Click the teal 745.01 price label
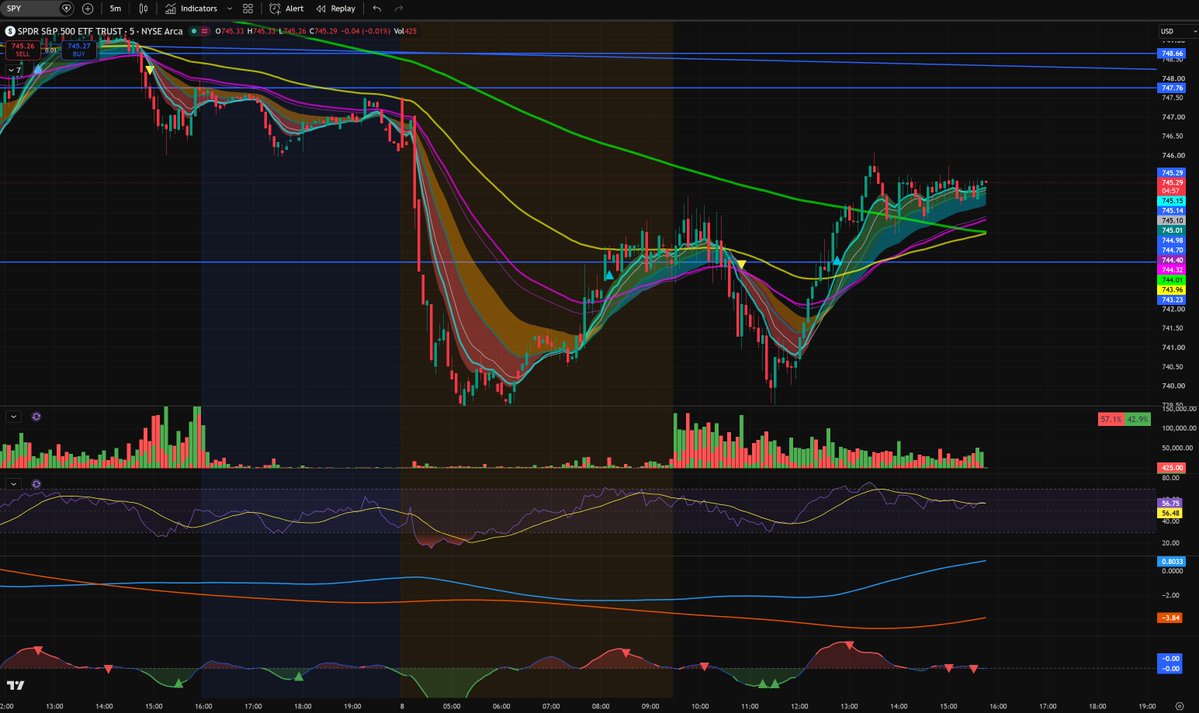 click(x=1171, y=230)
